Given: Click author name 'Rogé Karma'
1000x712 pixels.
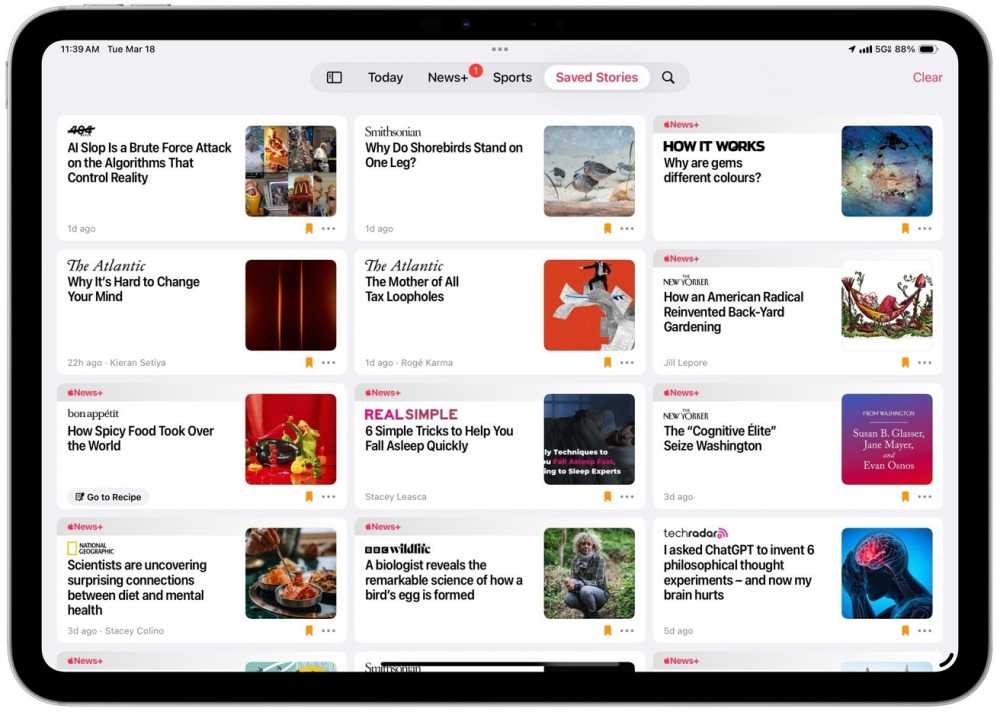Looking at the screenshot, I should [x=427, y=362].
